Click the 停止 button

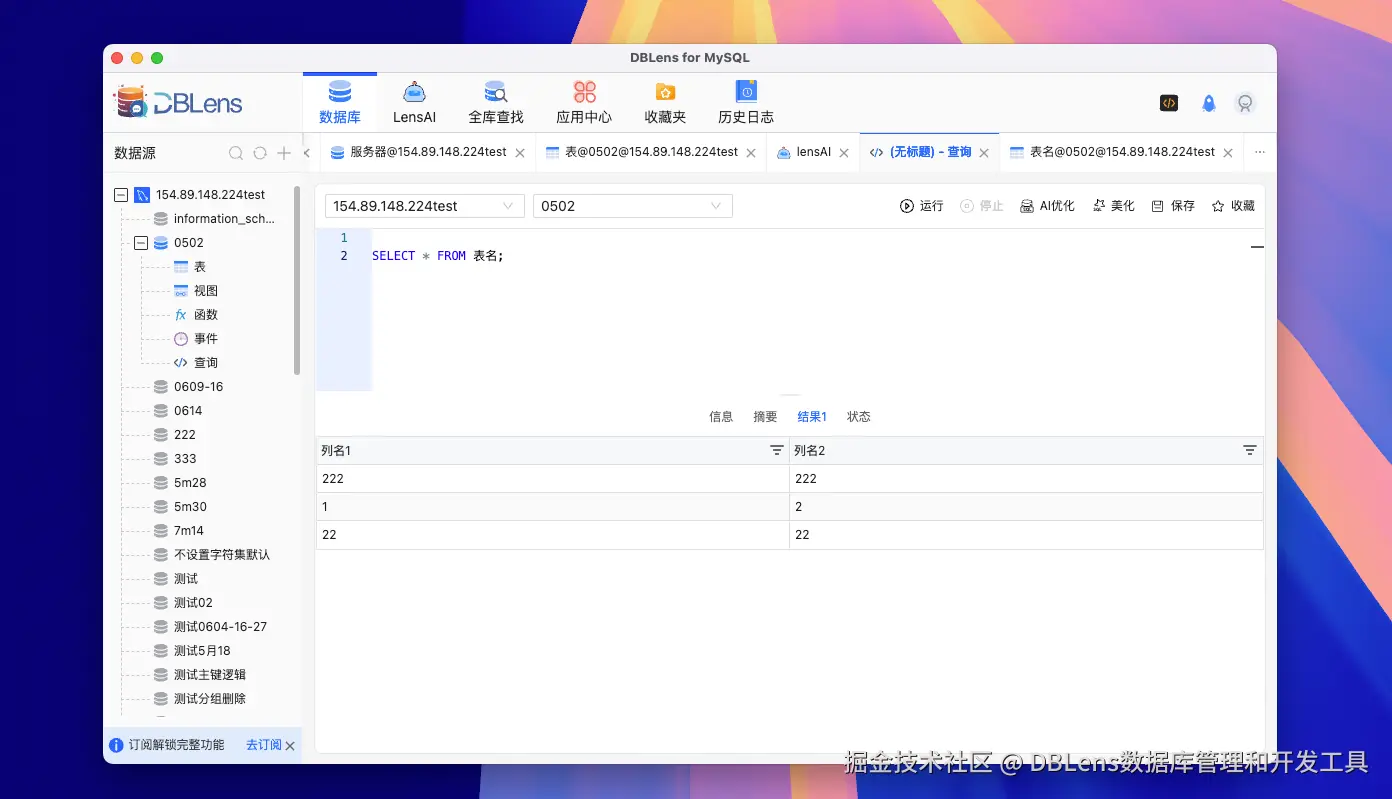(x=981, y=206)
